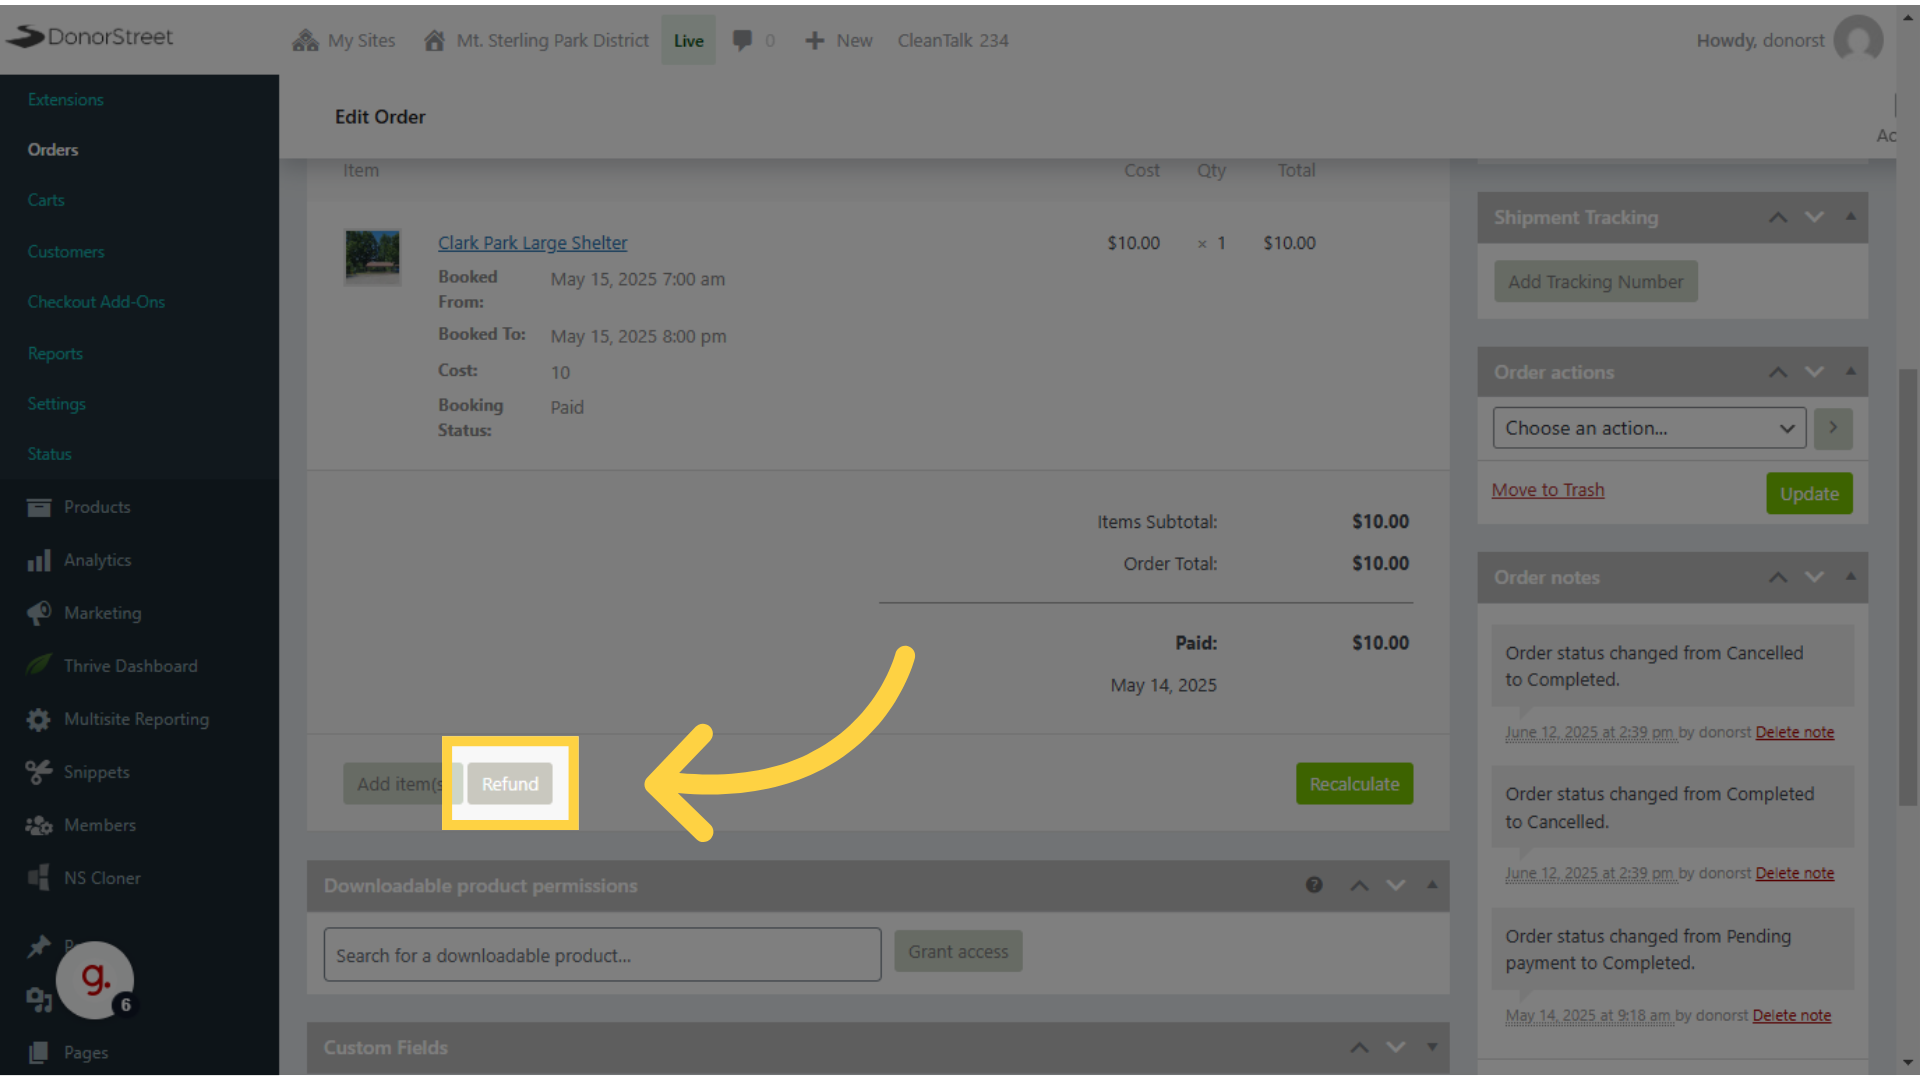Open Reports in the sidebar
Image resolution: width=1920 pixels, height=1080 pixels.
coord(55,354)
